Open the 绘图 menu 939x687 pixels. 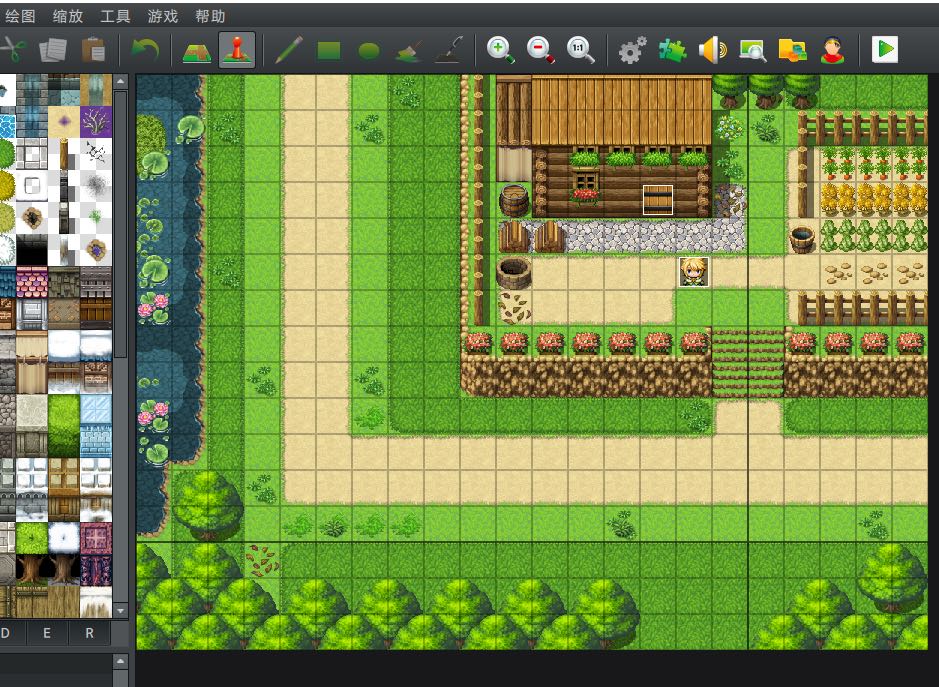pyautogui.click(x=19, y=16)
